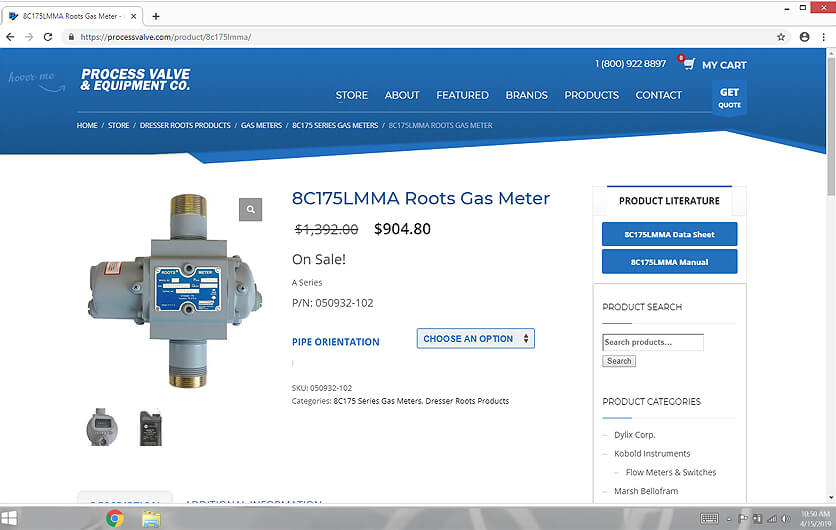Open the CONTACT menu
Image resolution: width=836 pixels, height=530 pixels.
(x=658, y=95)
